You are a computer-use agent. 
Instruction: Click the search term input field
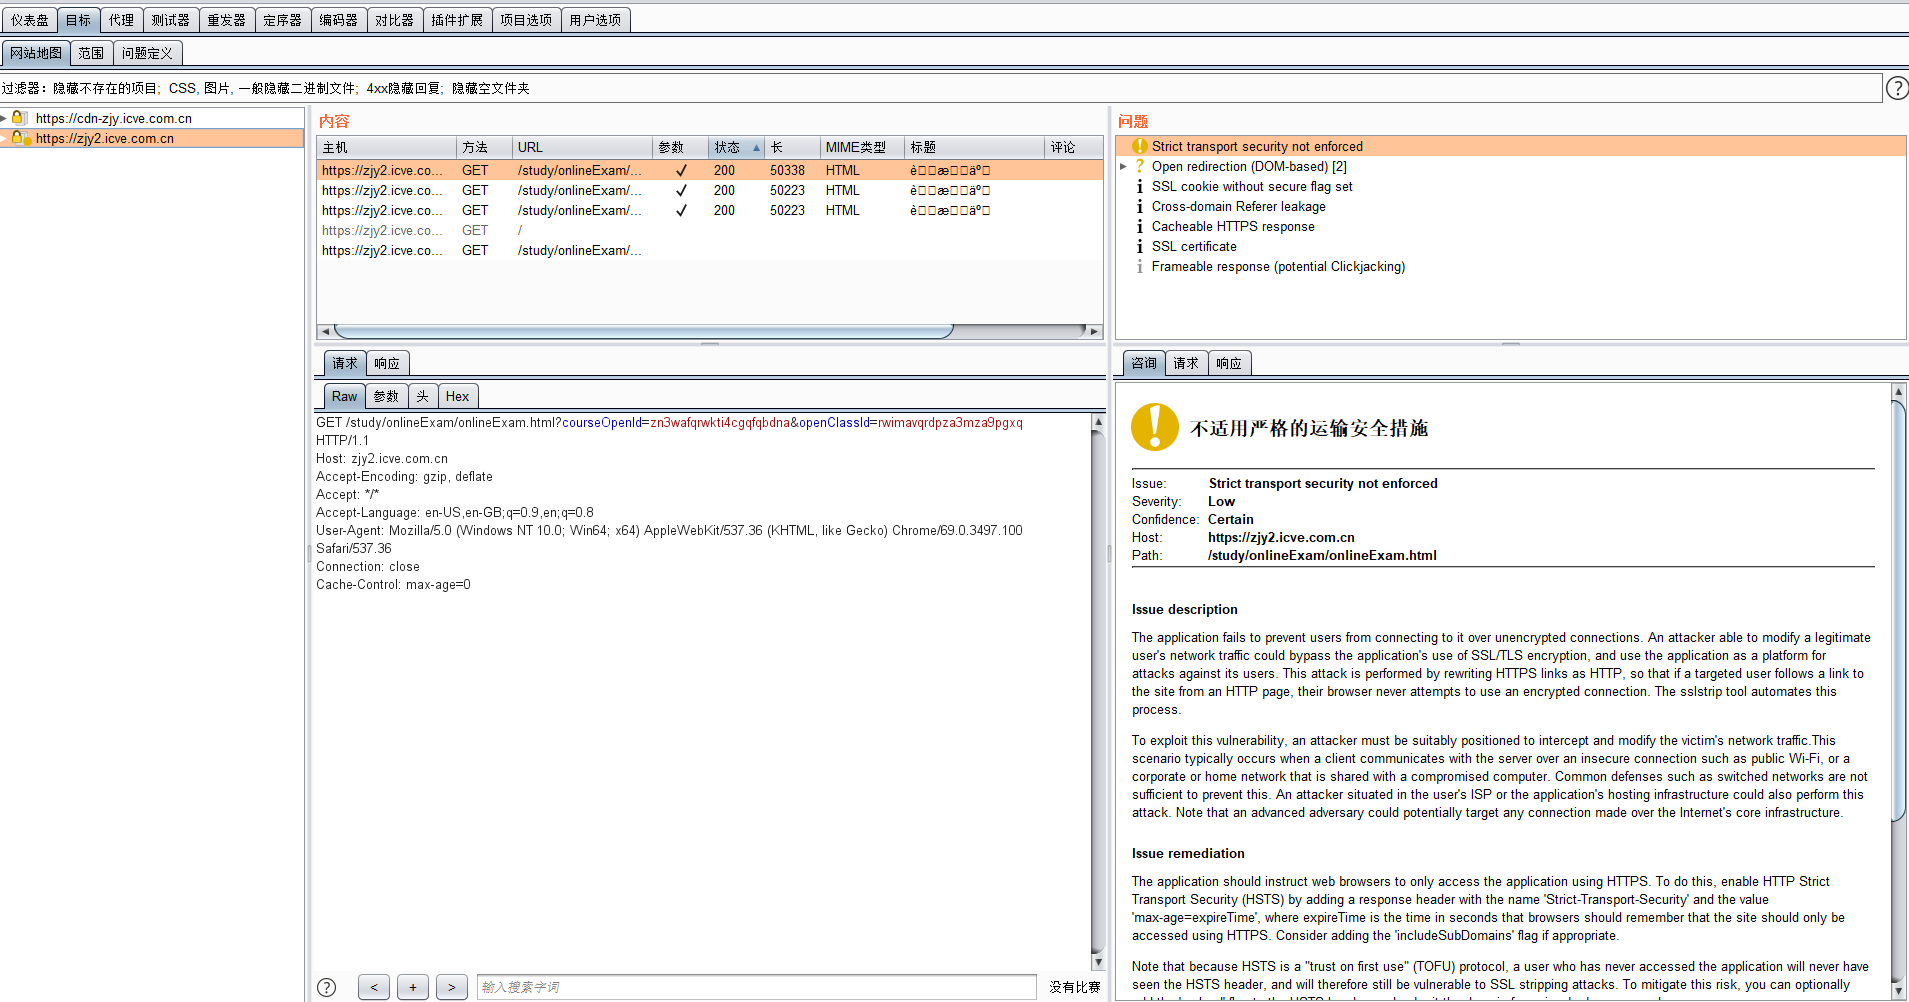point(757,987)
